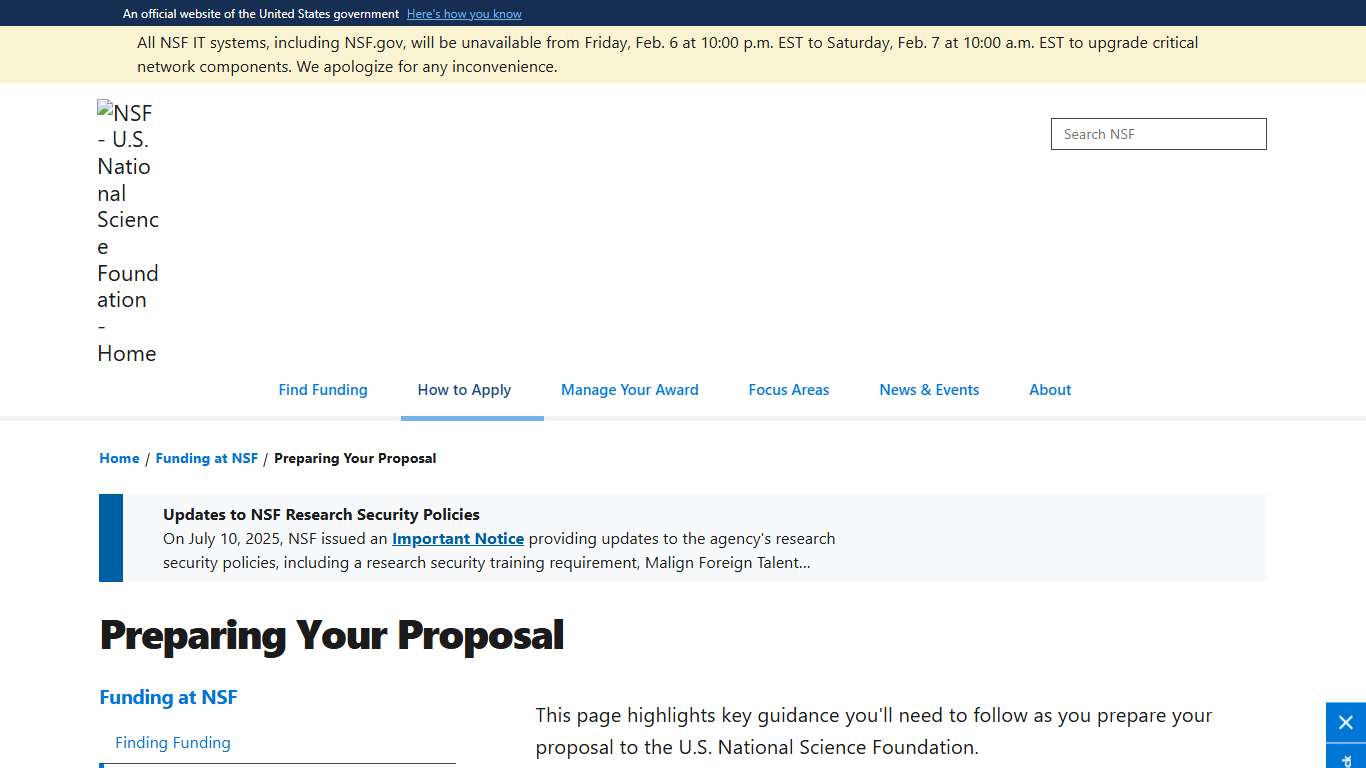Image resolution: width=1366 pixels, height=768 pixels.
Task: Click the Updates to NSF Research Security Policies alert
Action: (321, 514)
